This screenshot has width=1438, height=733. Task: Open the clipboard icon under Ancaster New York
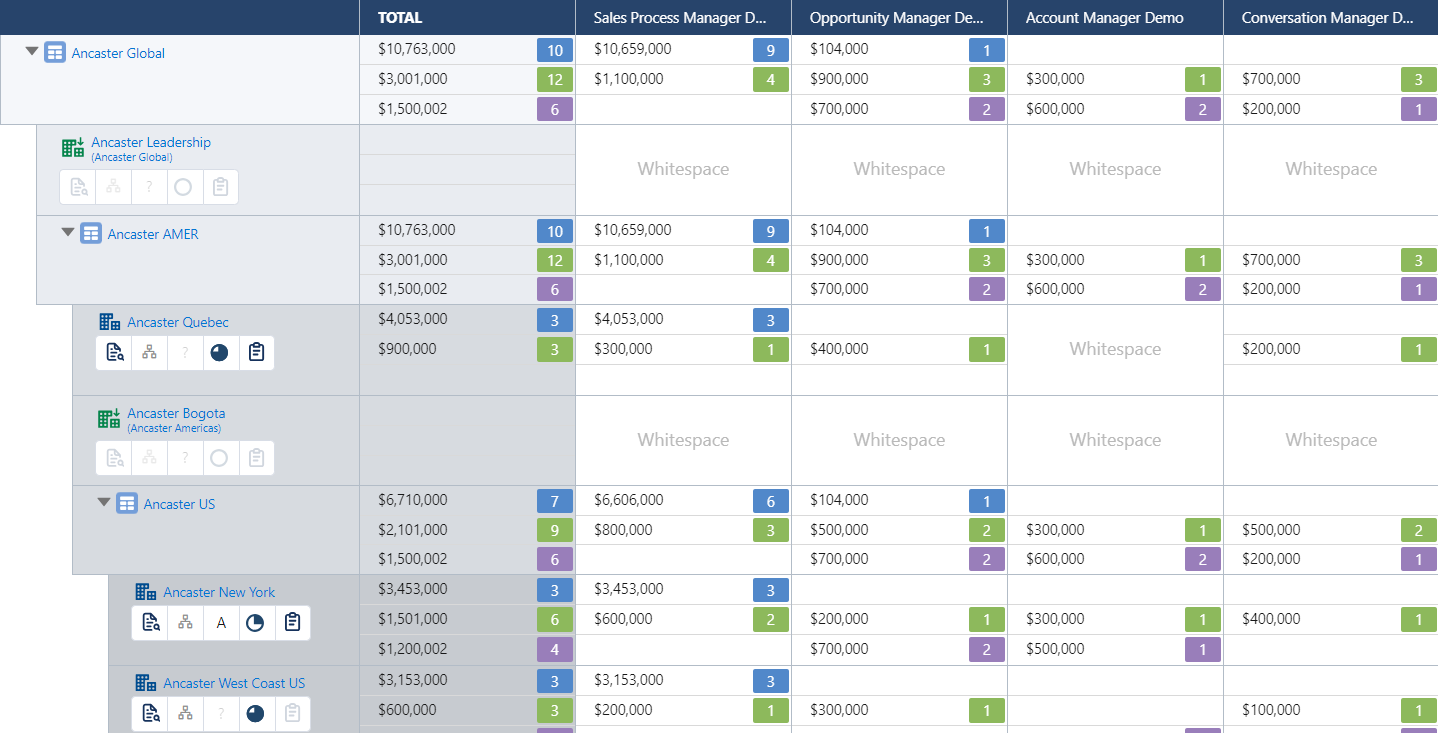pos(292,623)
